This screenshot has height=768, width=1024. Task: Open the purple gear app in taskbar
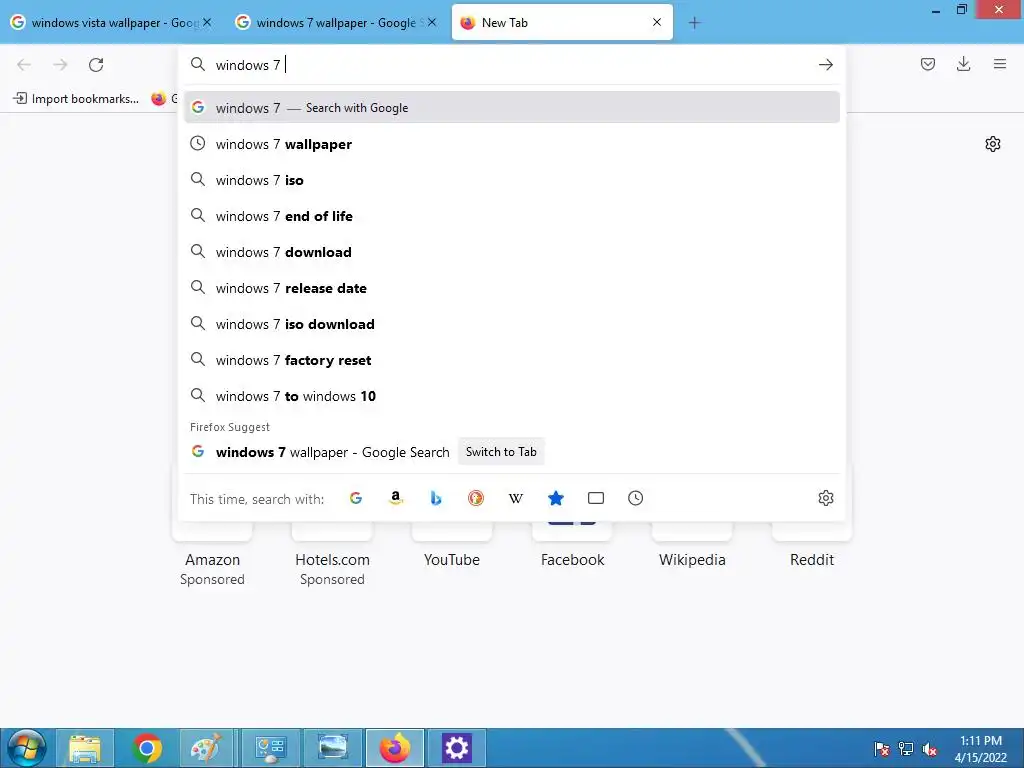pos(456,748)
